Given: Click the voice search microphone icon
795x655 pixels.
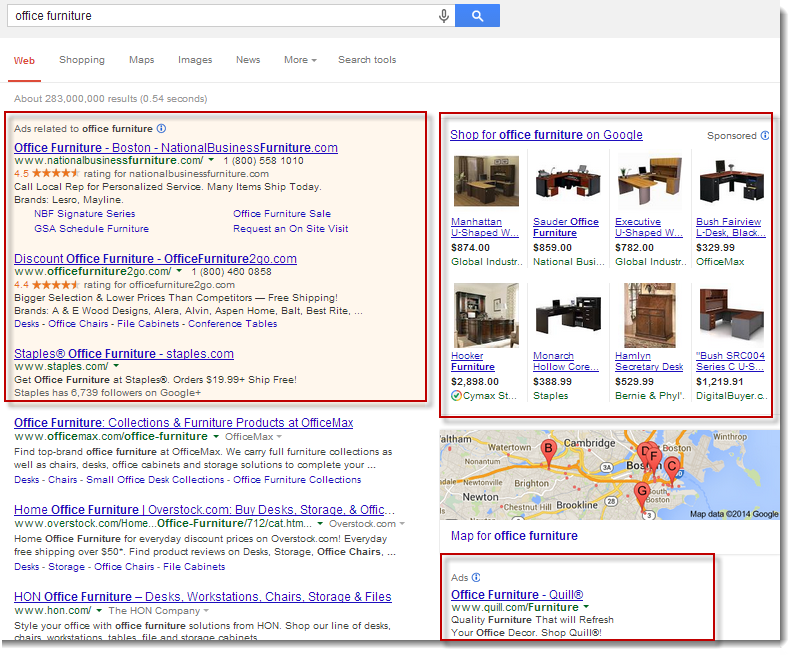Looking at the screenshot, I should 444,16.
